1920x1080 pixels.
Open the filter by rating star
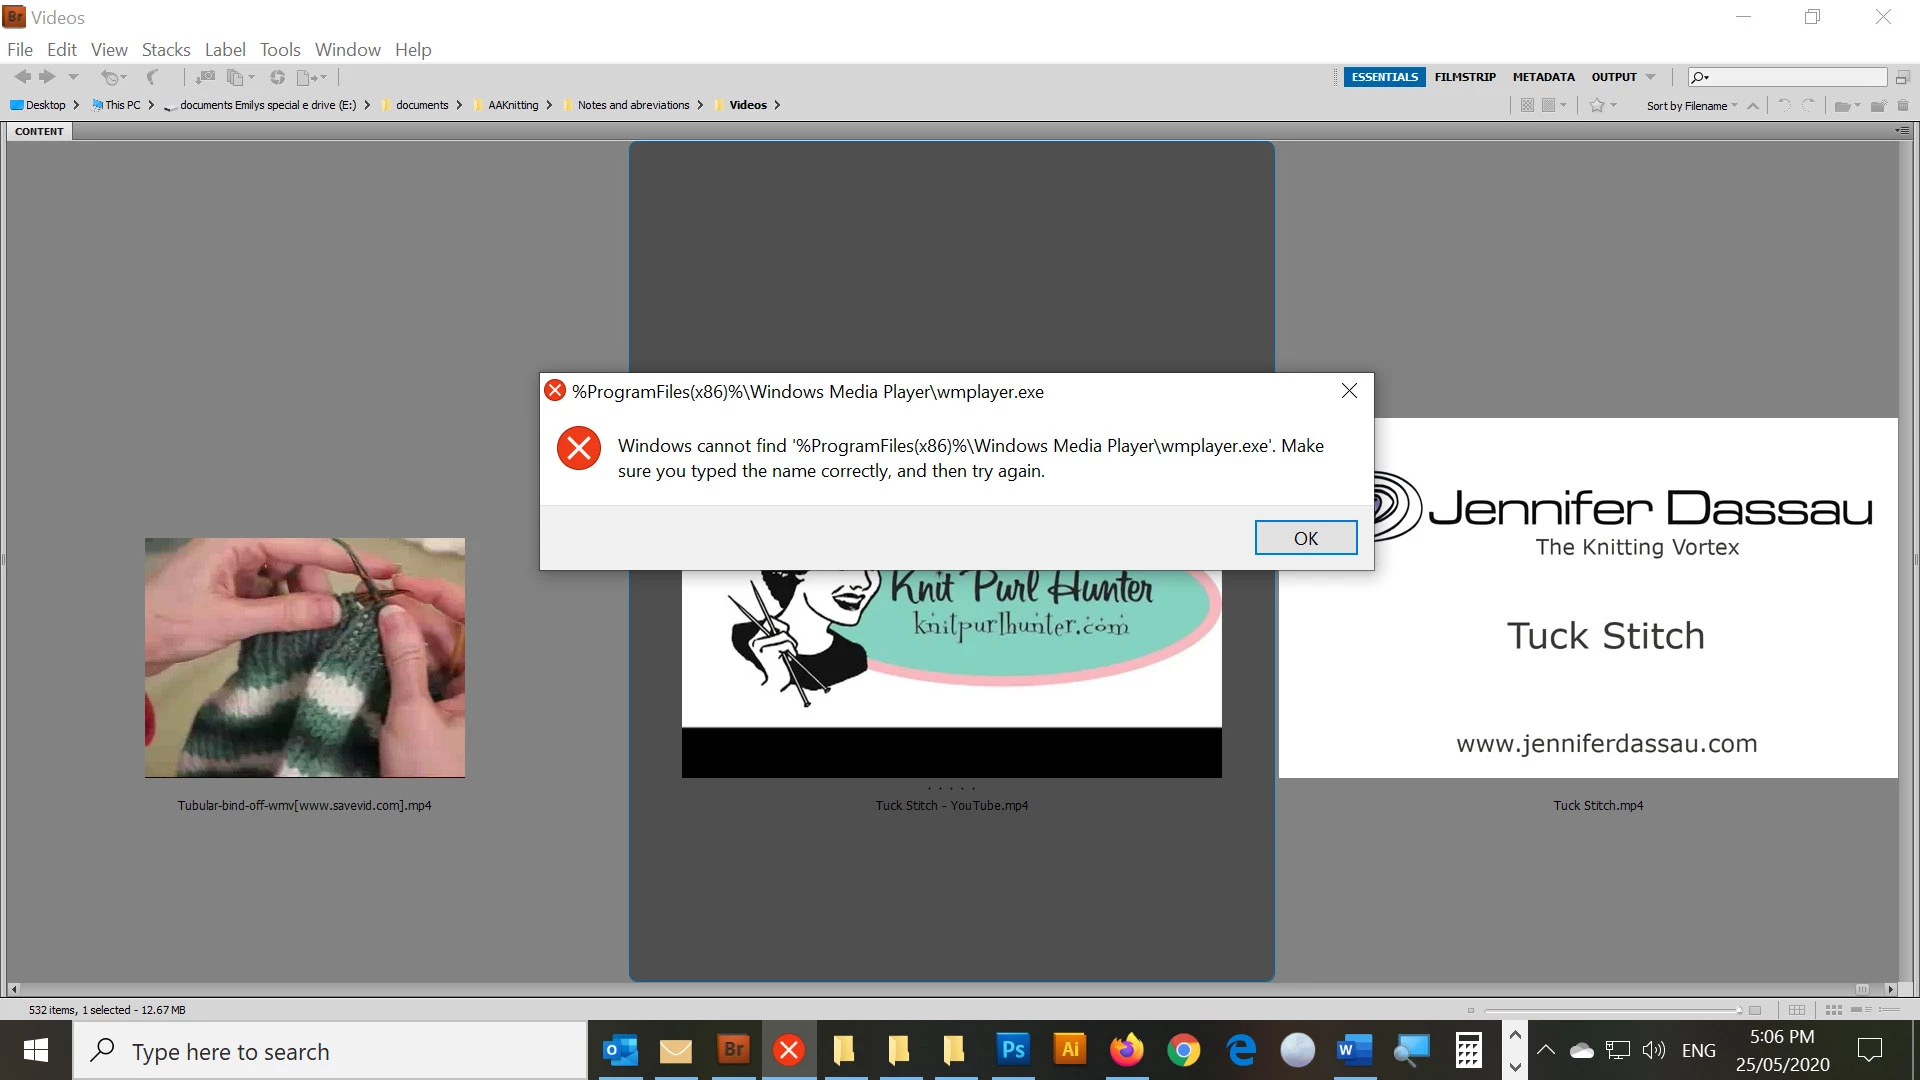click(x=1597, y=106)
